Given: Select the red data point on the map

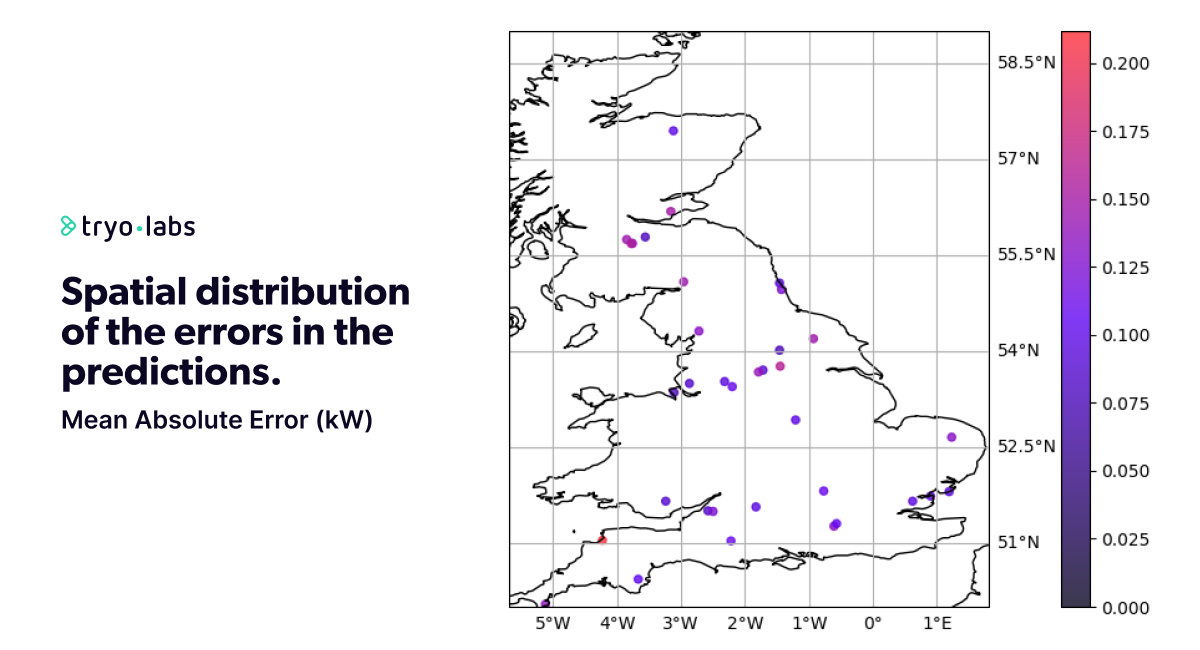Looking at the screenshot, I should (602, 540).
